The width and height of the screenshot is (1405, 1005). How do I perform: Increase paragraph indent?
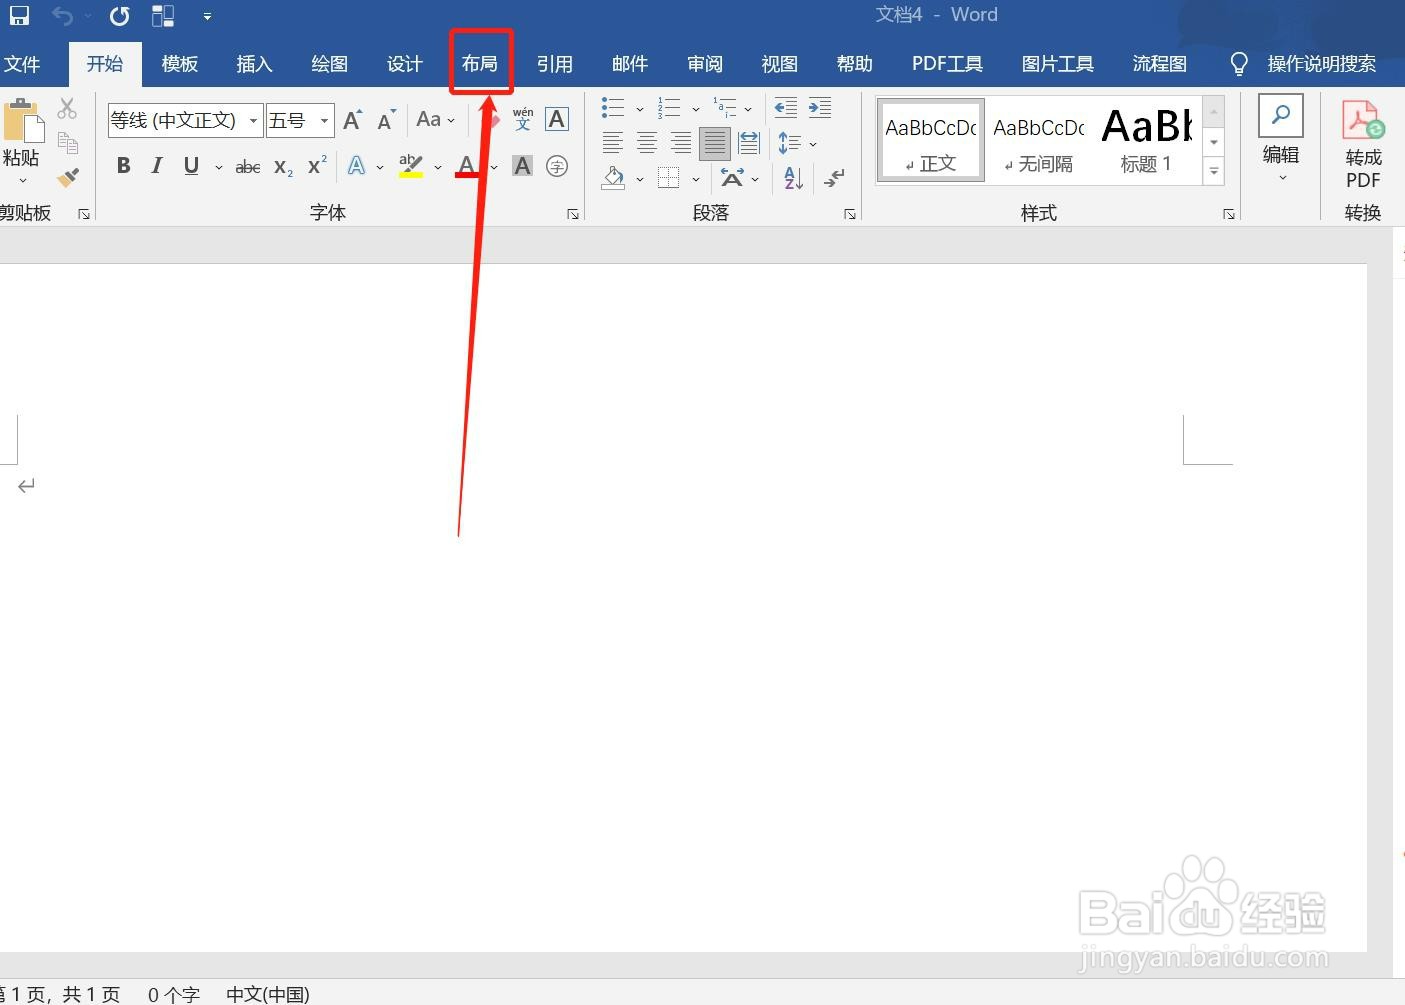coord(820,108)
